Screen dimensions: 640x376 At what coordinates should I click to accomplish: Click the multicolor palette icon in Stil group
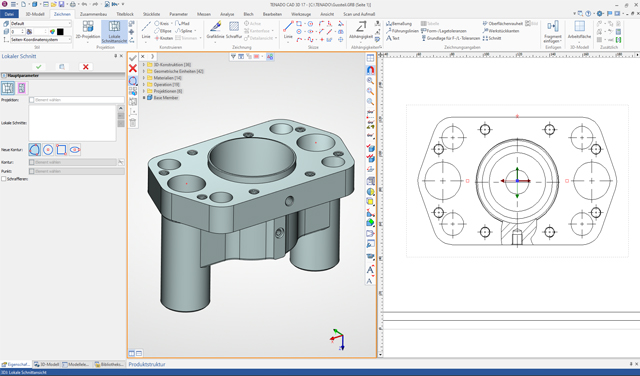tap(52, 31)
